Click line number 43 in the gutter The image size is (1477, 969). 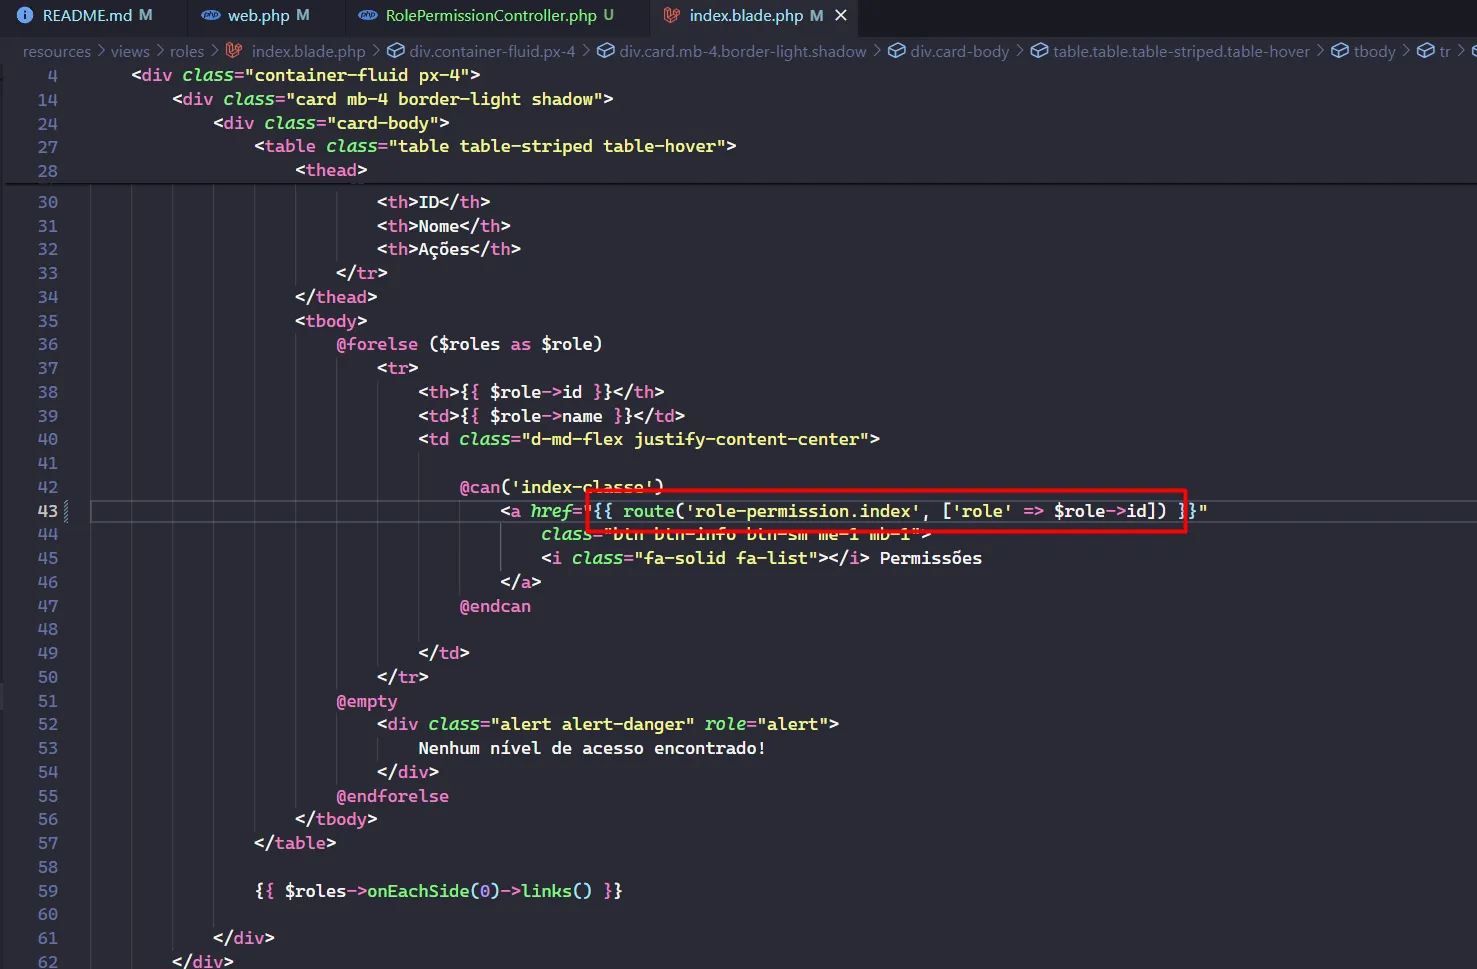tap(47, 511)
